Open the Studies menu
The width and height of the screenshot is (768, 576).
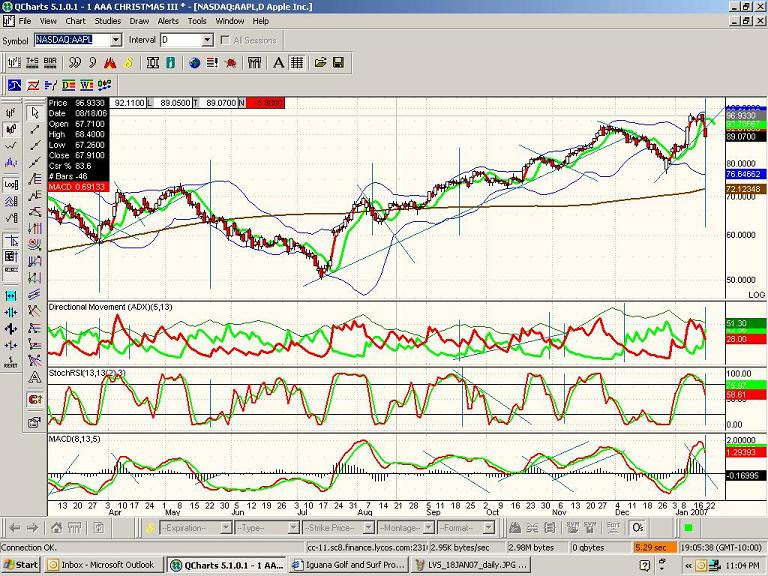108,21
